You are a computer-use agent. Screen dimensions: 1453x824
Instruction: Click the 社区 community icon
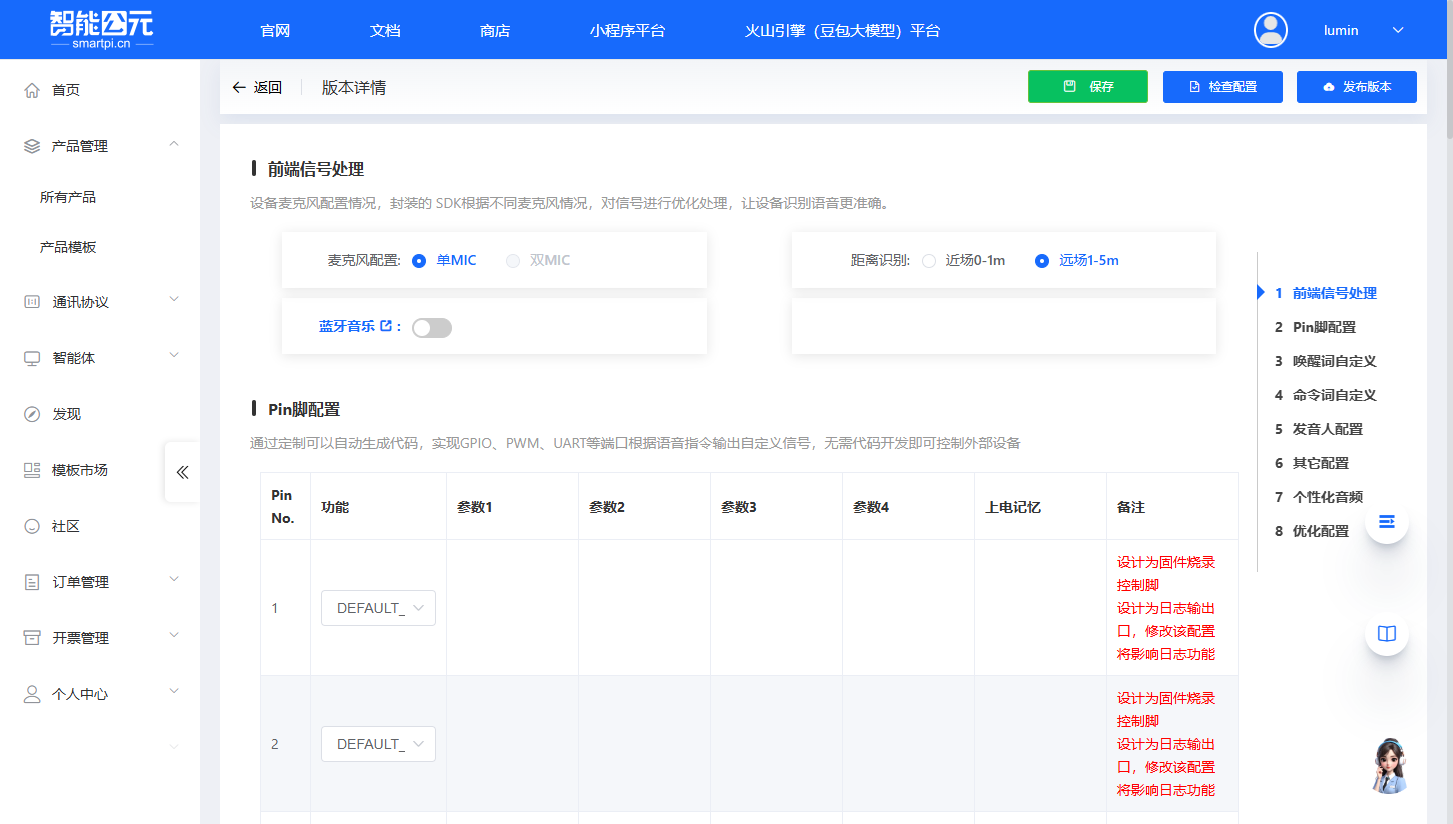coord(31,525)
